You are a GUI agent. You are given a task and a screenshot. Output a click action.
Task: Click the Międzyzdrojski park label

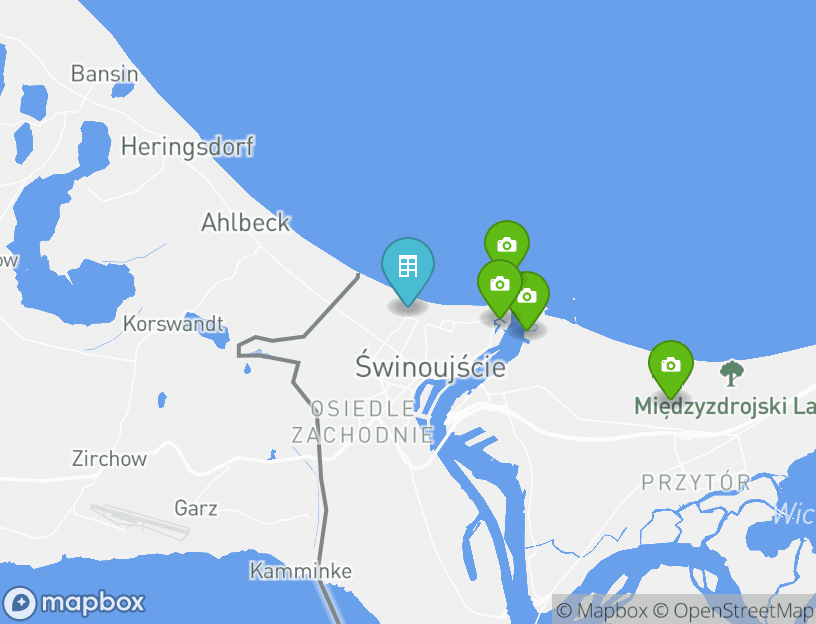coord(725,406)
